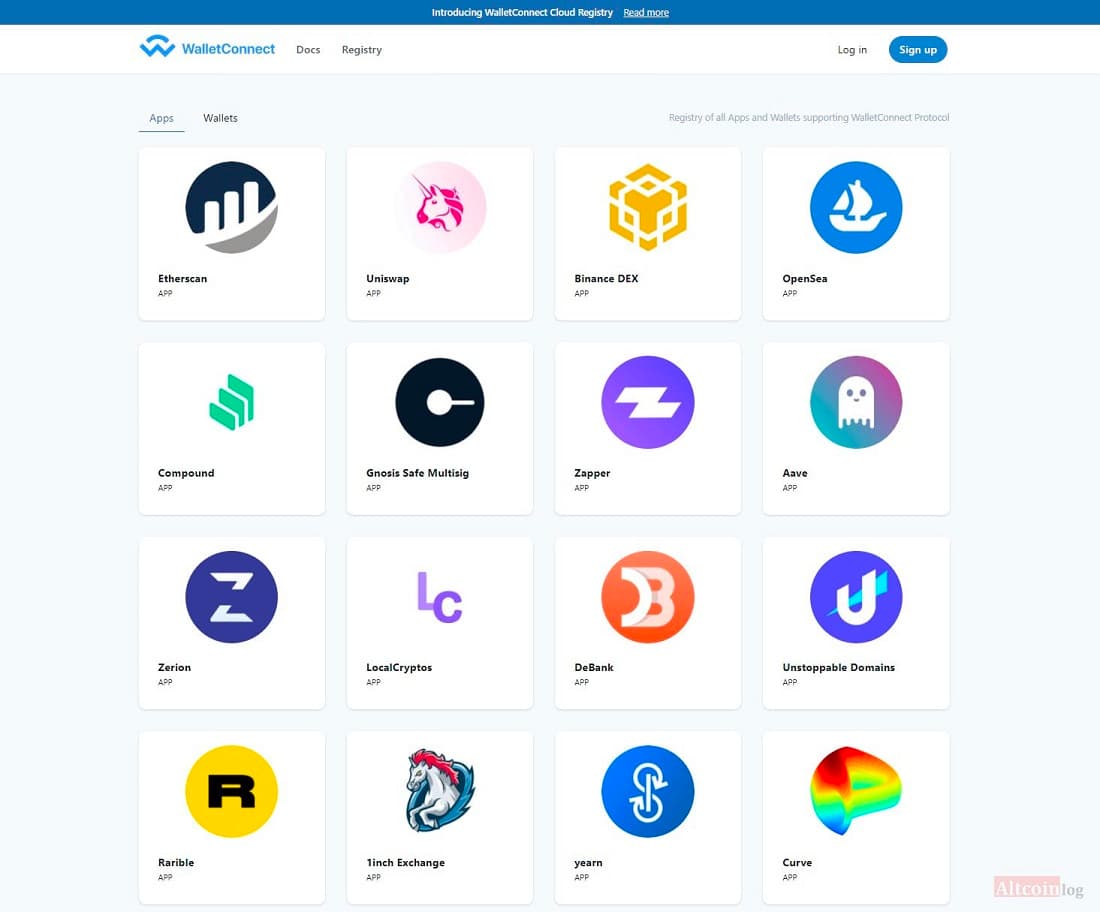The width and height of the screenshot is (1100, 912).
Task: Click the OpenSea name label
Action: [x=805, y=279]
